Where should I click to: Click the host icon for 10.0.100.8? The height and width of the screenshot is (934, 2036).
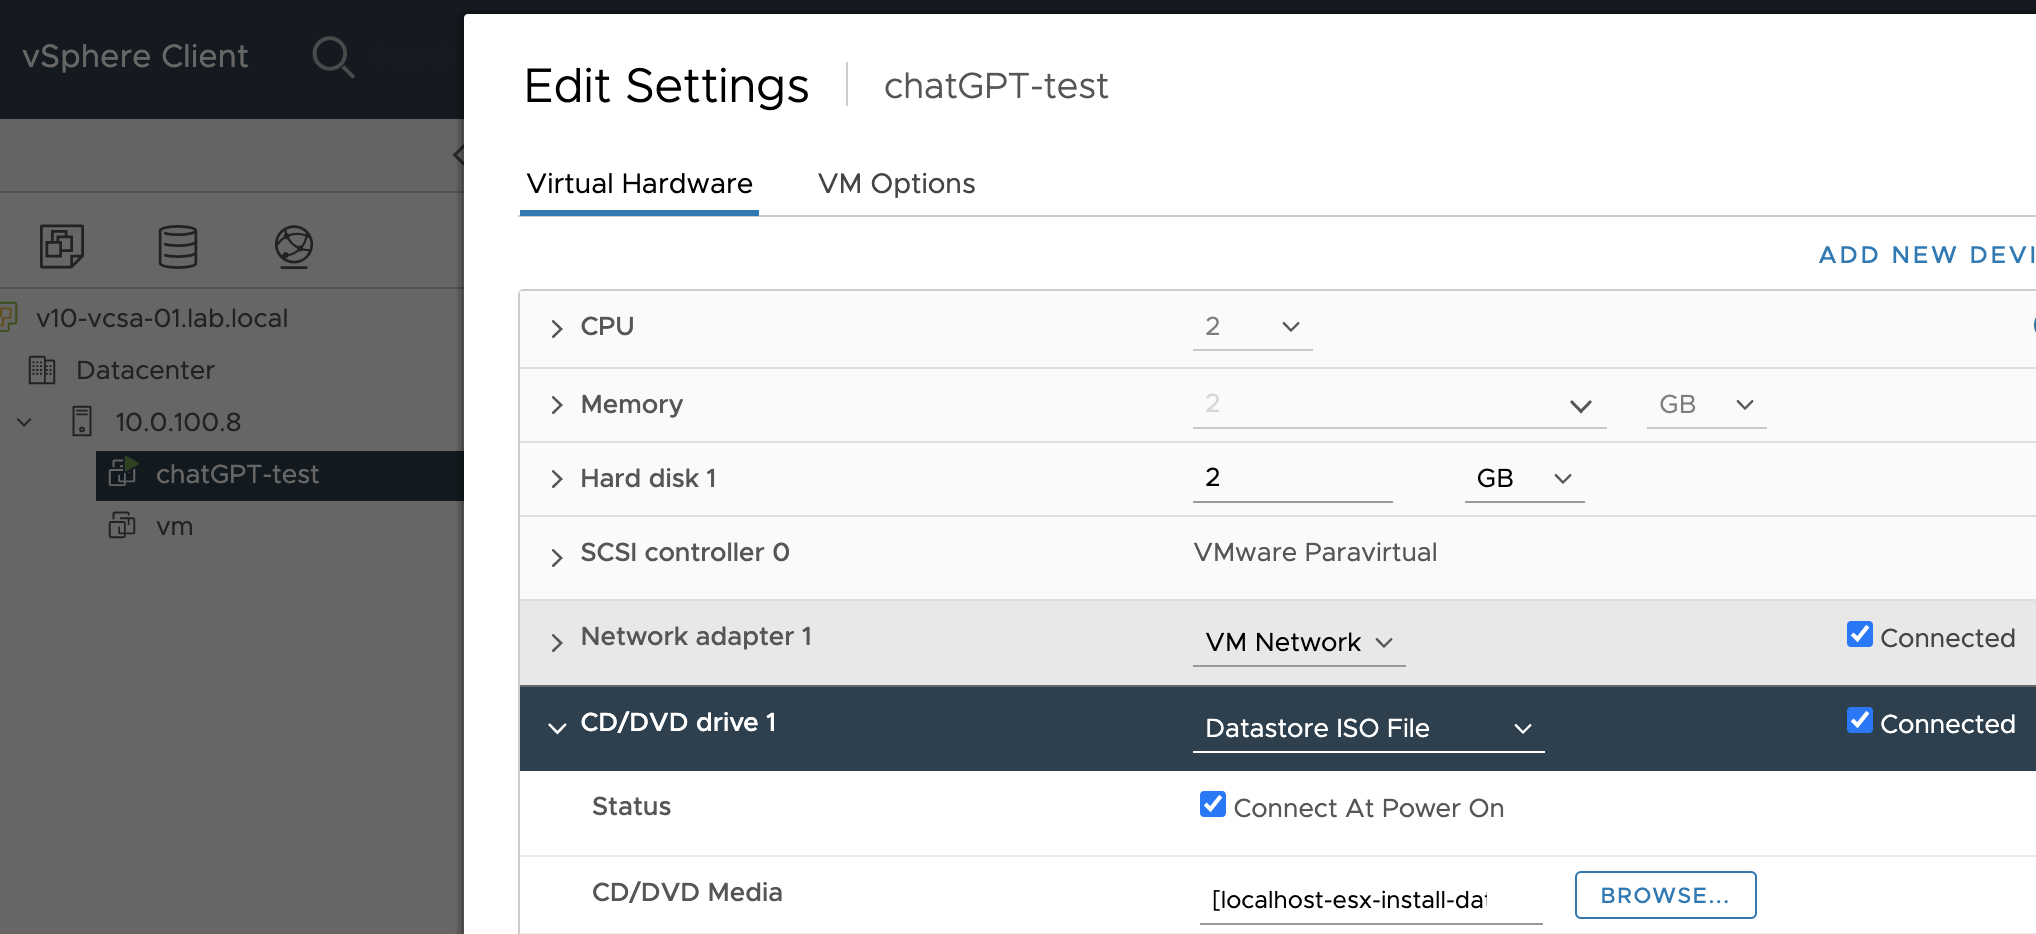[x=82, y=421]
